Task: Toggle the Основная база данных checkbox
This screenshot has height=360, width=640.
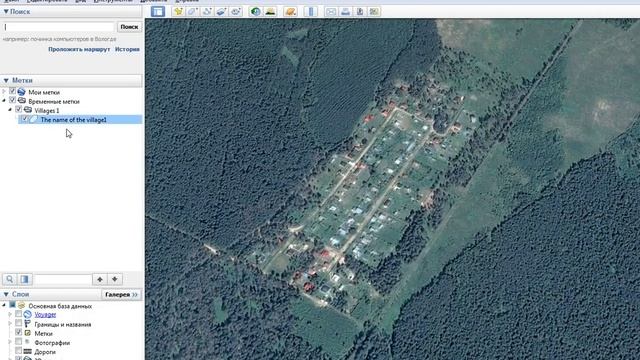Action: tap(13, 305)
